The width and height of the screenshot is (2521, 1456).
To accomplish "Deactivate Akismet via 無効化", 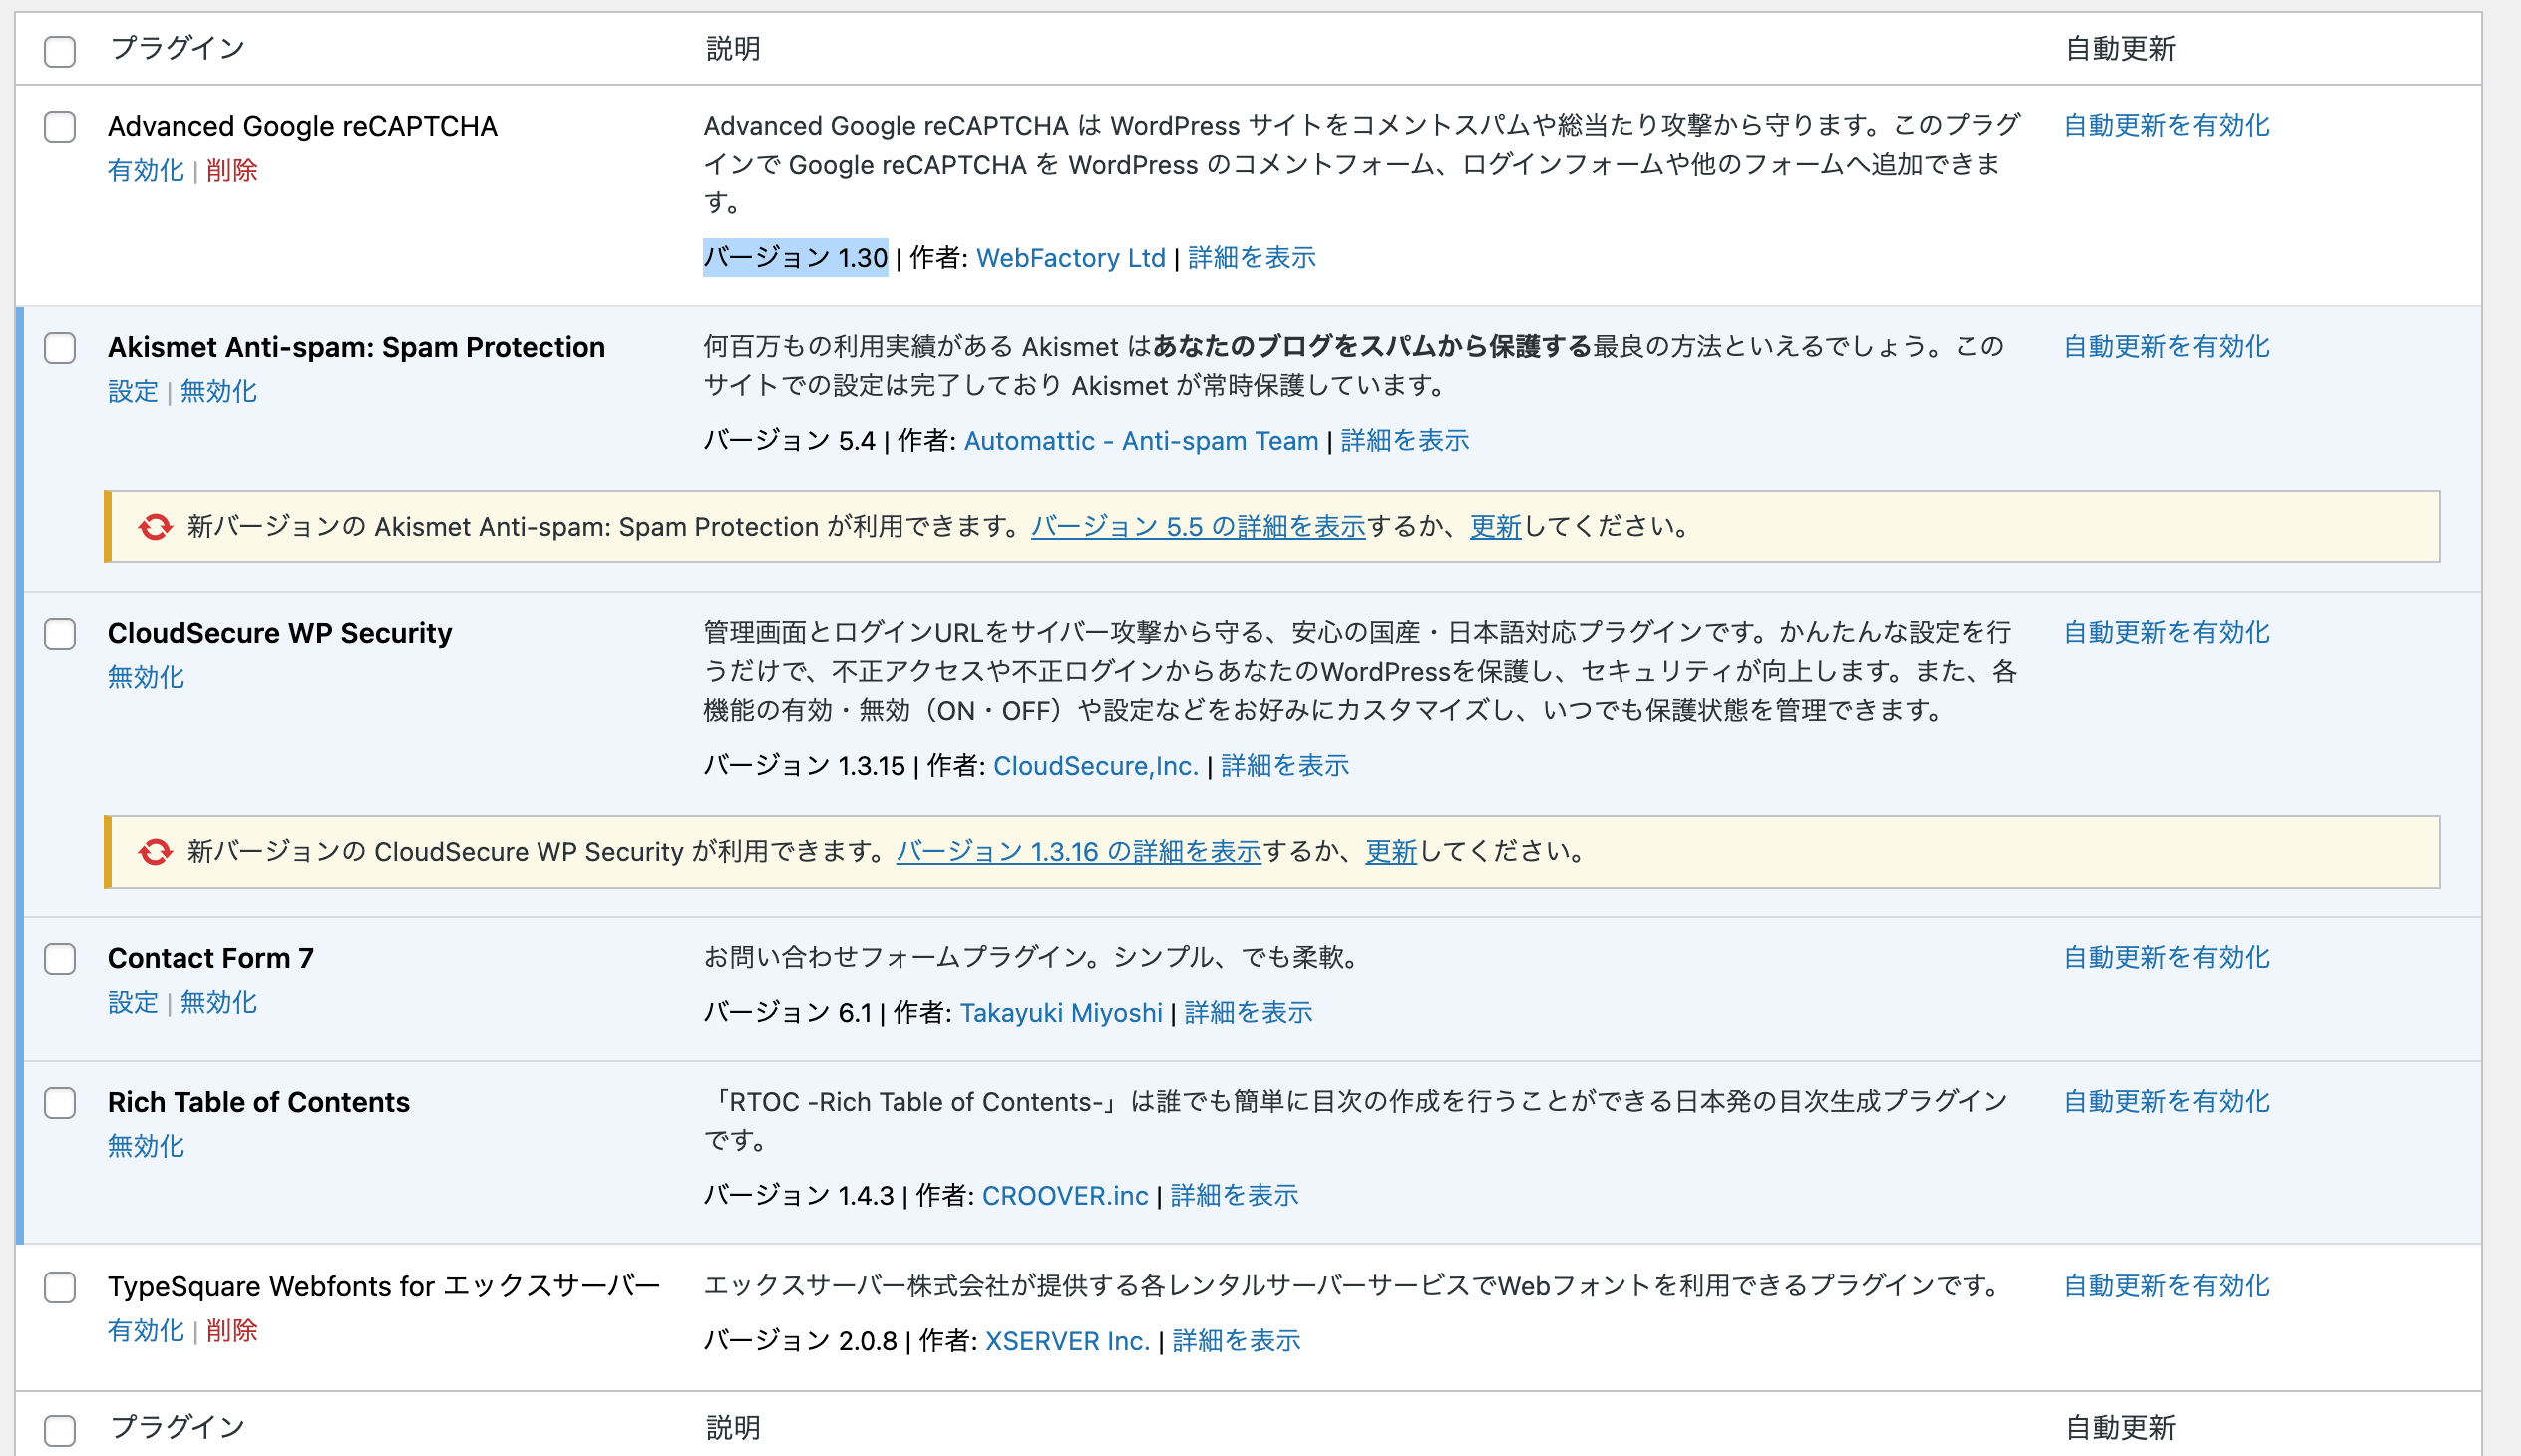I will coord(219,391).
